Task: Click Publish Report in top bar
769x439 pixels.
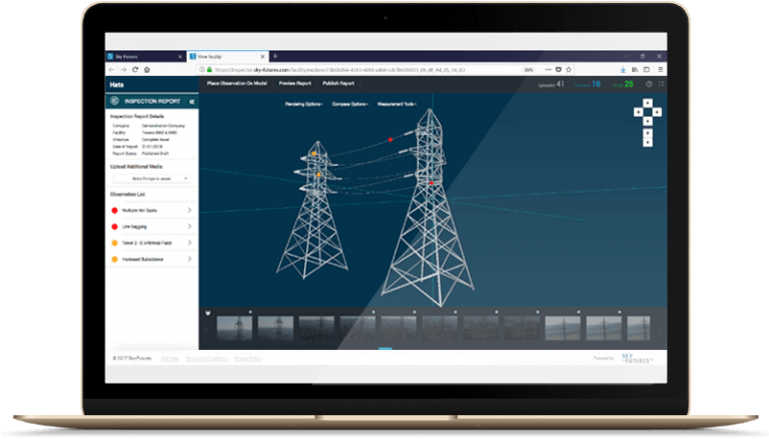Action: coord(338,83)
